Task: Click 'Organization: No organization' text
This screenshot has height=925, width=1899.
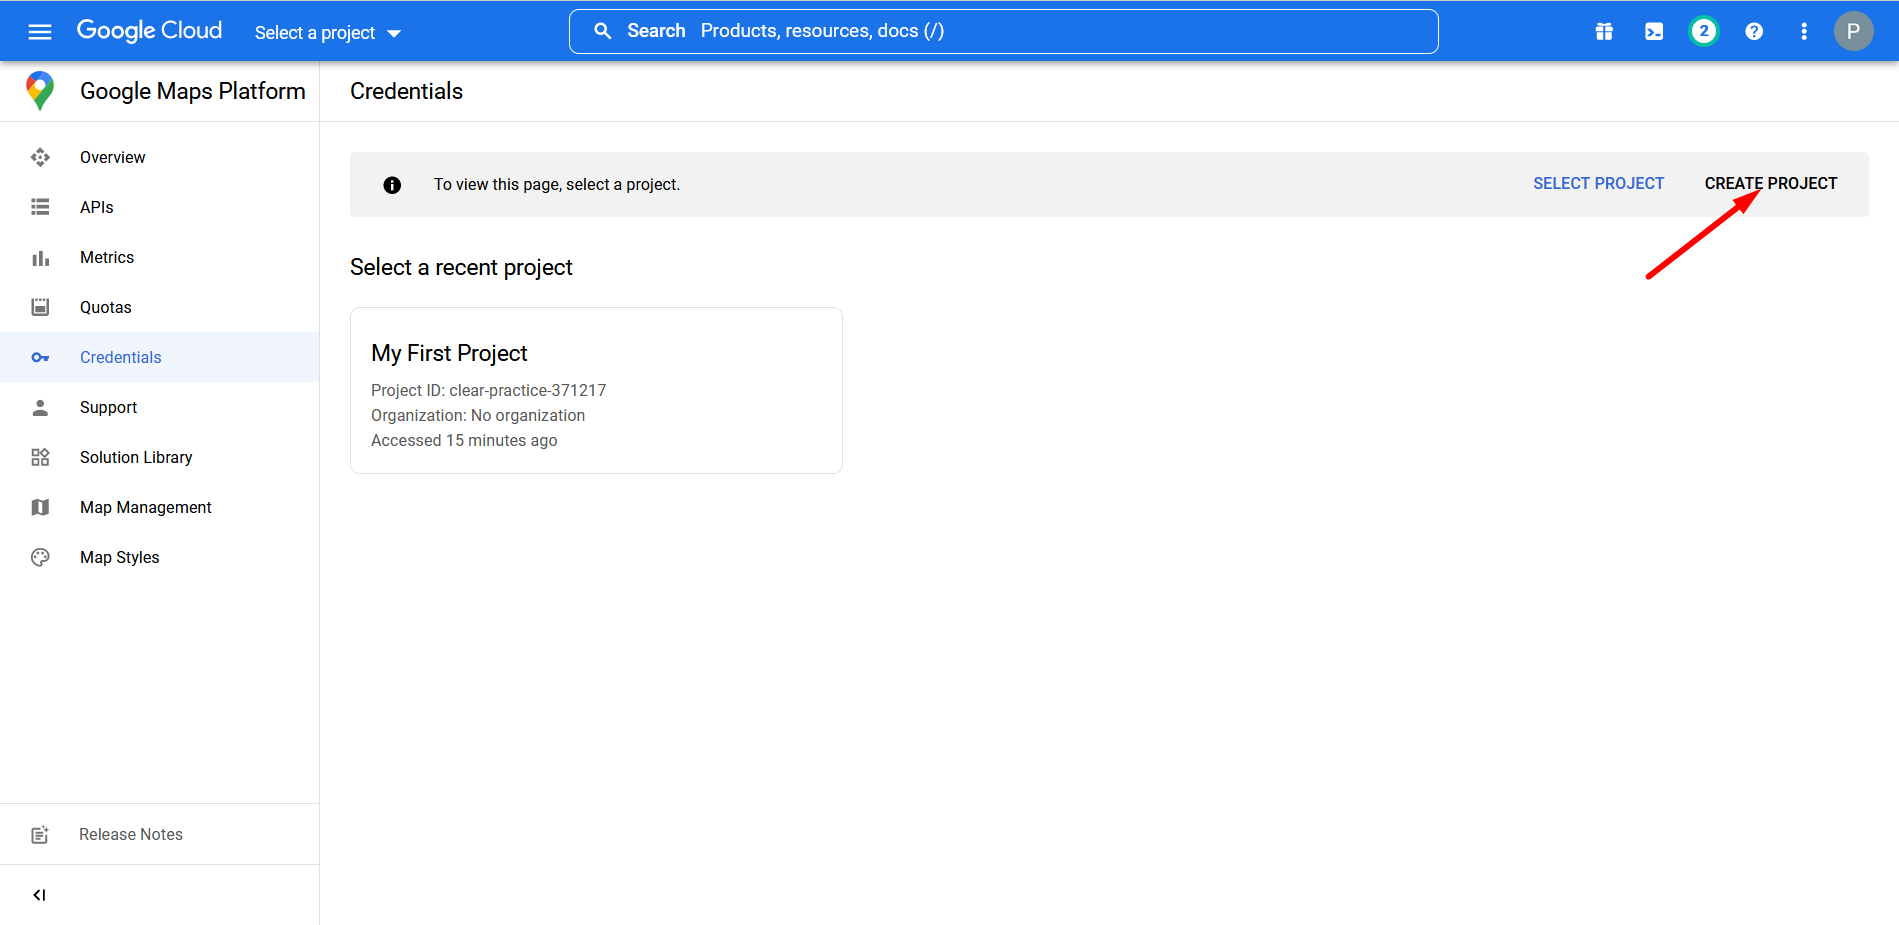Action: (478, 415)
